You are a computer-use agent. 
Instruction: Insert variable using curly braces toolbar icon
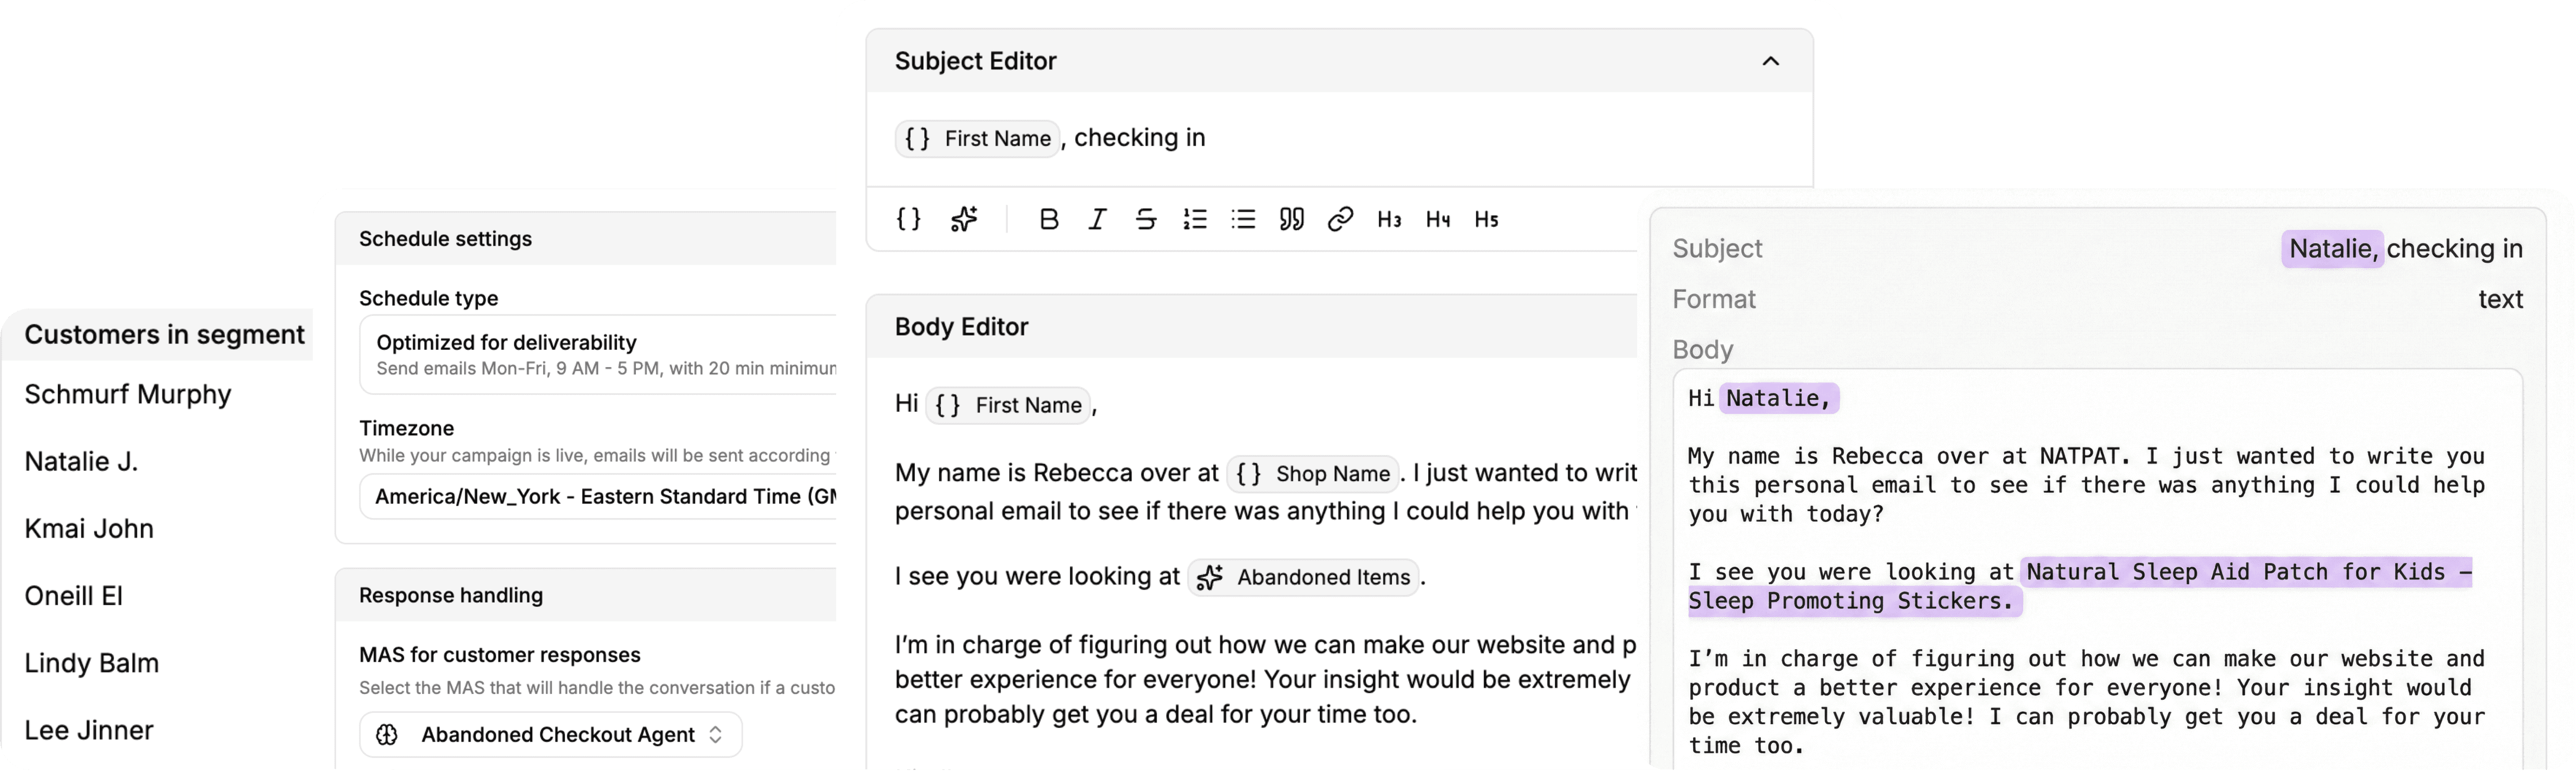tap(908, 219)
